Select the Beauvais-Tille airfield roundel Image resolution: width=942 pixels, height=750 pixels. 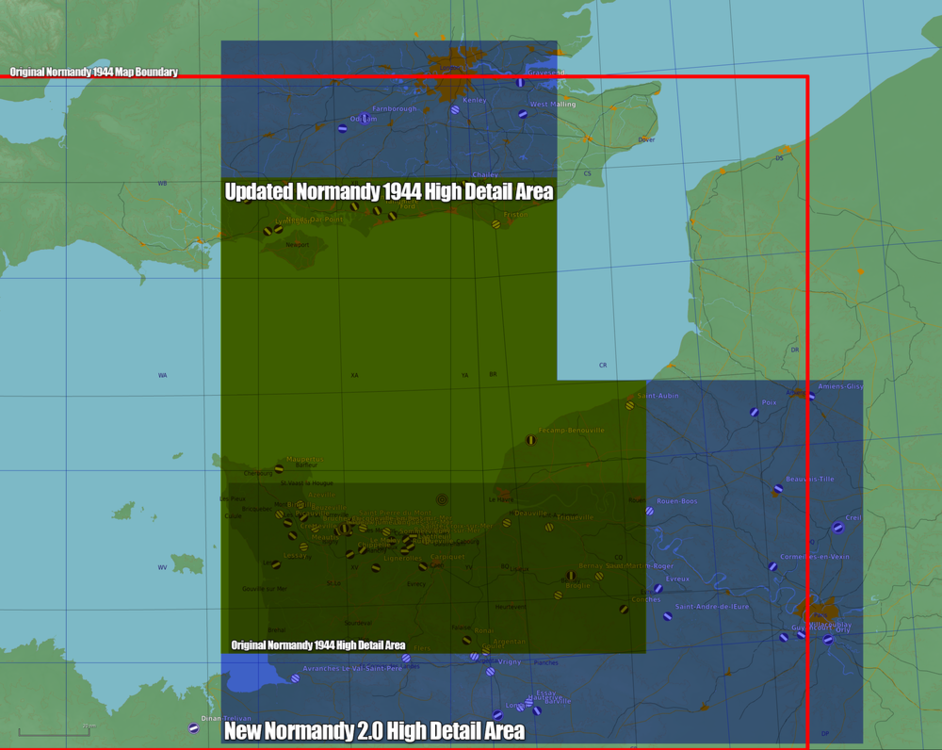pos(777,489)
